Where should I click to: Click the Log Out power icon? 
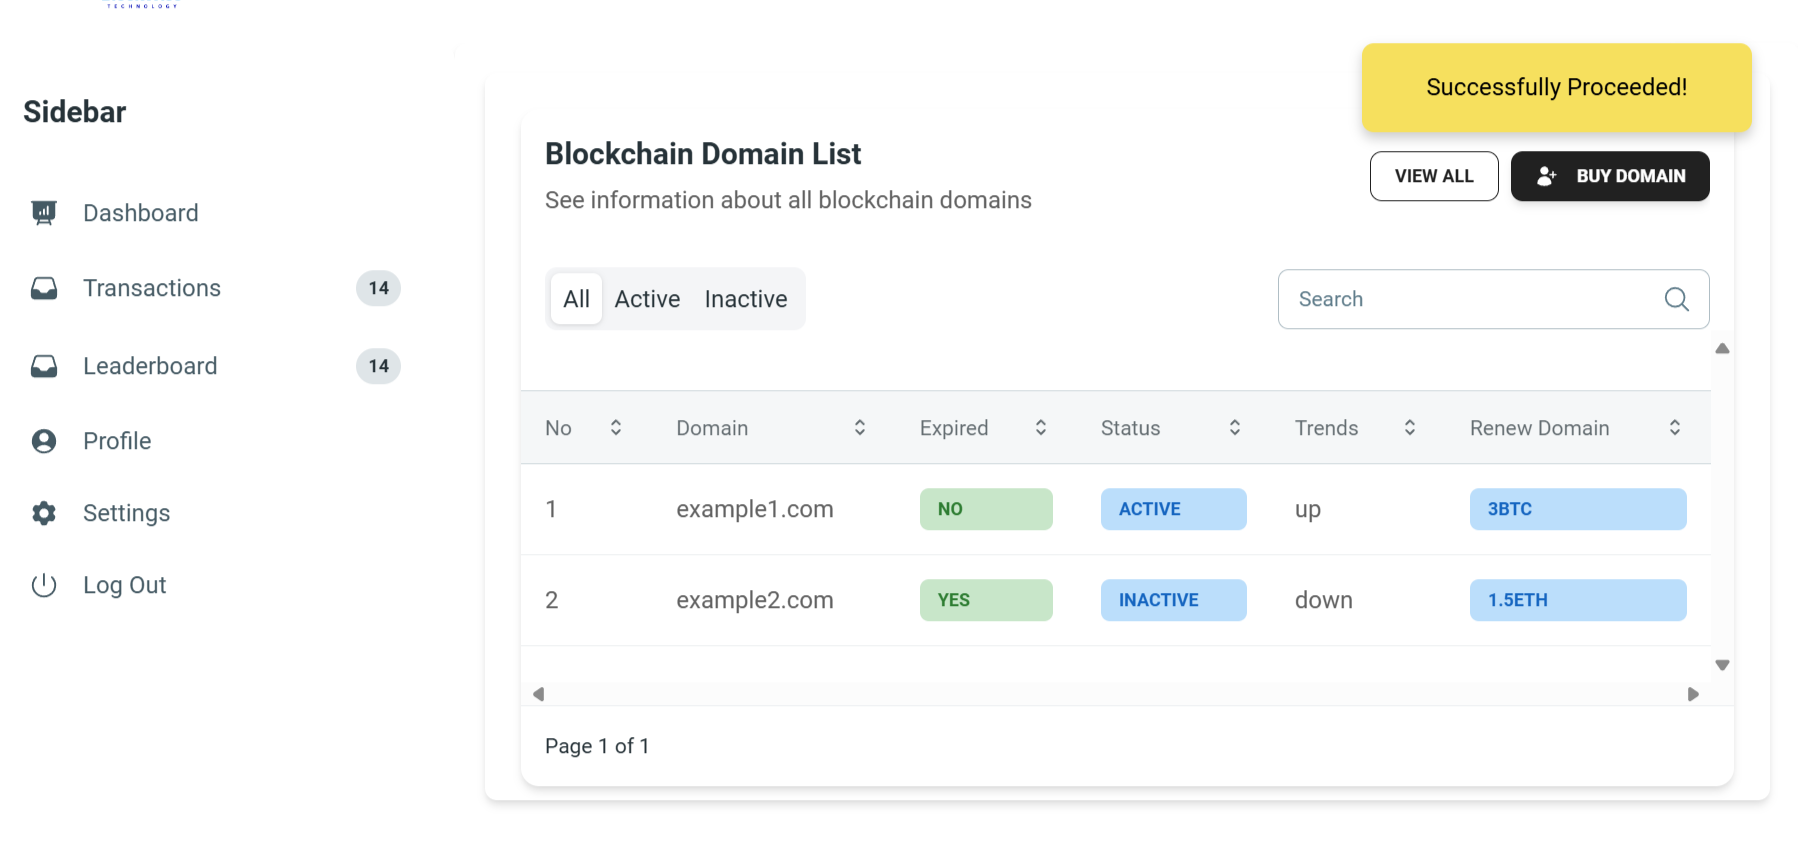(x=44, y=585)
